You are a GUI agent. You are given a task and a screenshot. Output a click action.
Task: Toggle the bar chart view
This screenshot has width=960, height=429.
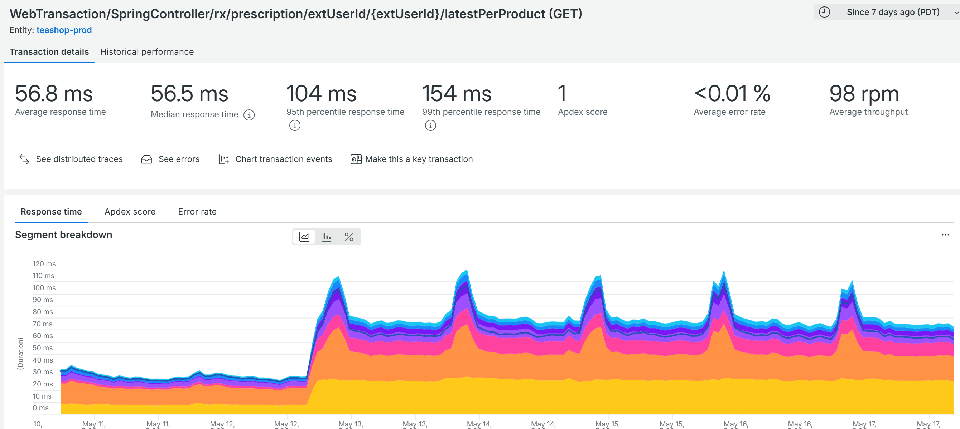click(327, 237)
